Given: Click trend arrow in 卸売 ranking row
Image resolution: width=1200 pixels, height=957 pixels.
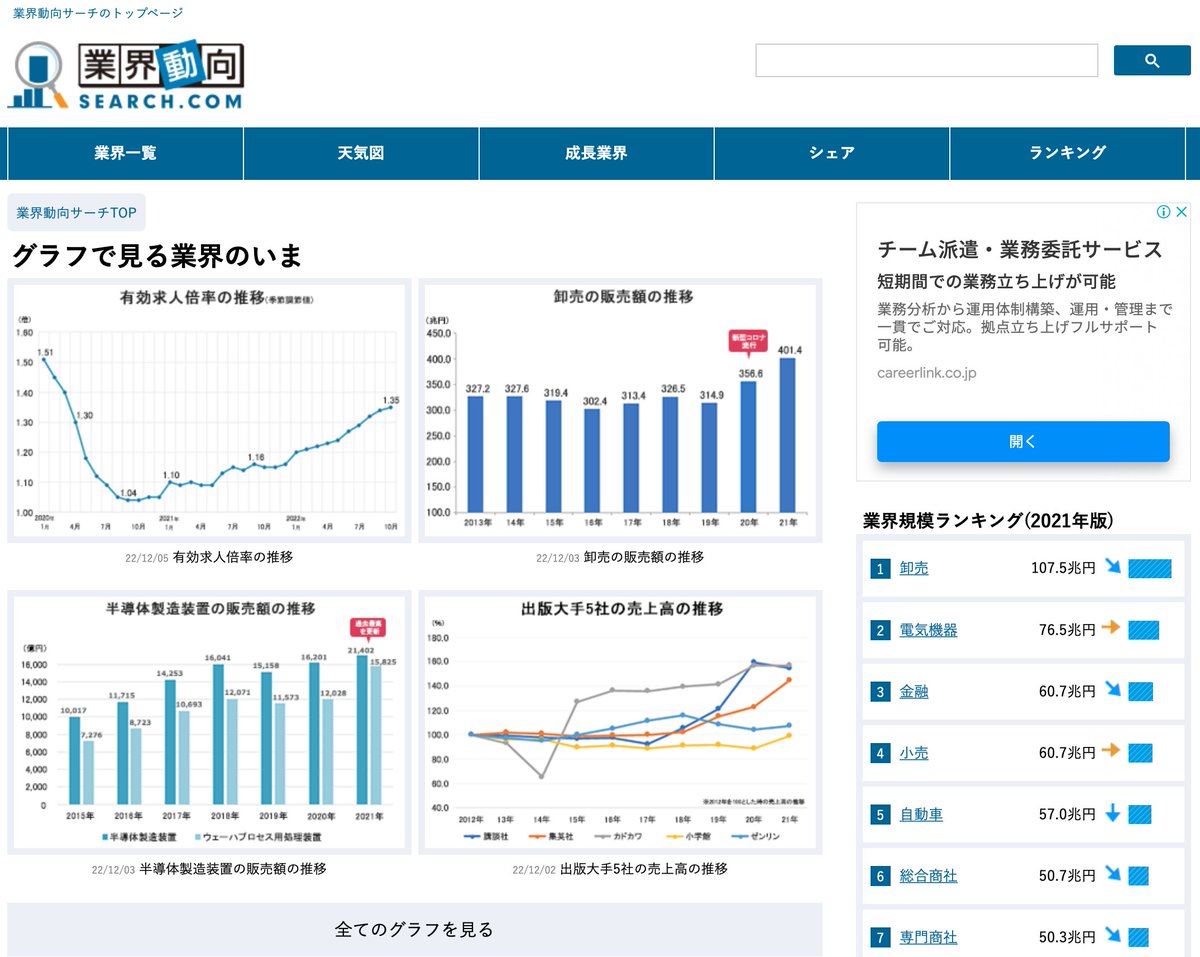Looking at the screenshot, I should click(1113, 567).
